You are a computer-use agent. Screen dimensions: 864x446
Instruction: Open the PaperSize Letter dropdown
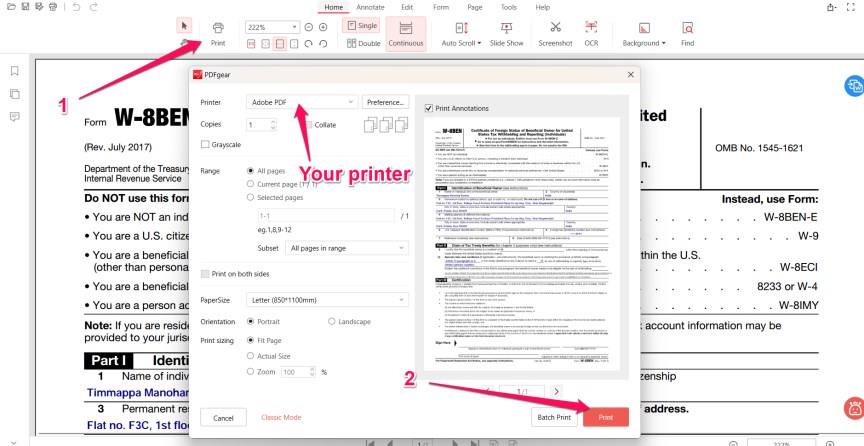[328, 300]
